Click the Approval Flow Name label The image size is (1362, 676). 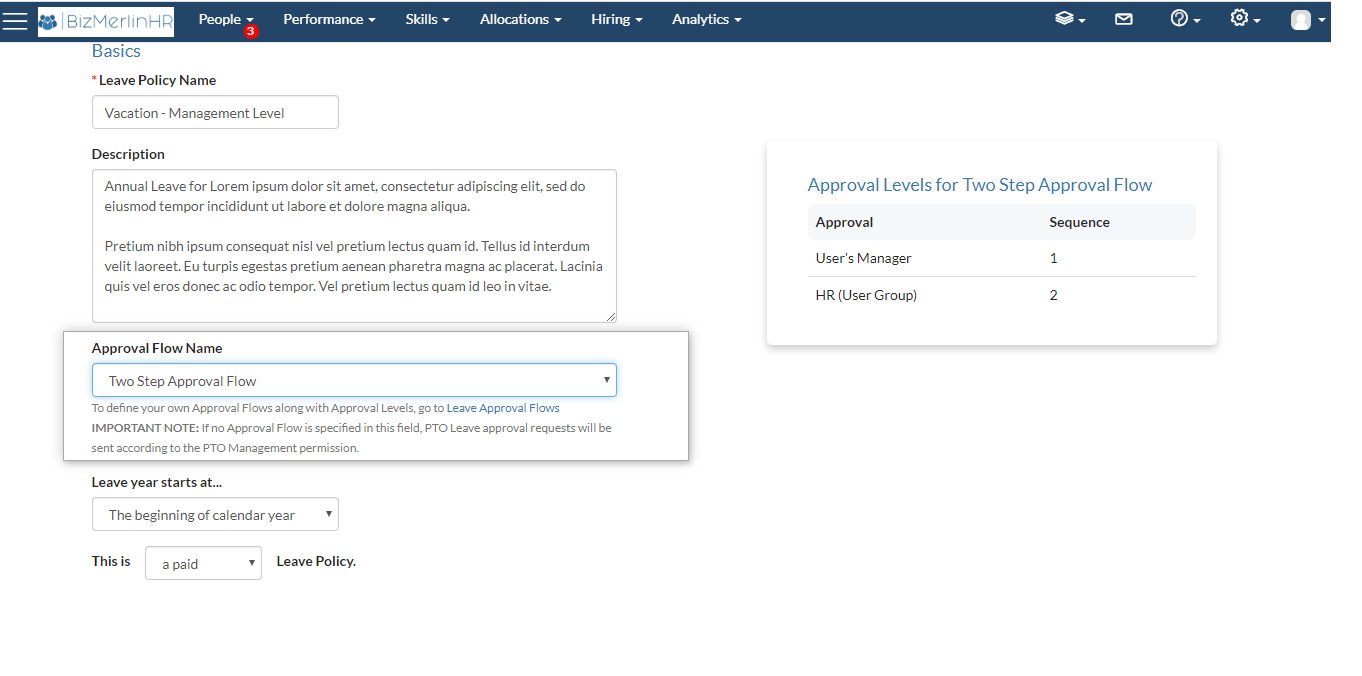tap(157, 348)
